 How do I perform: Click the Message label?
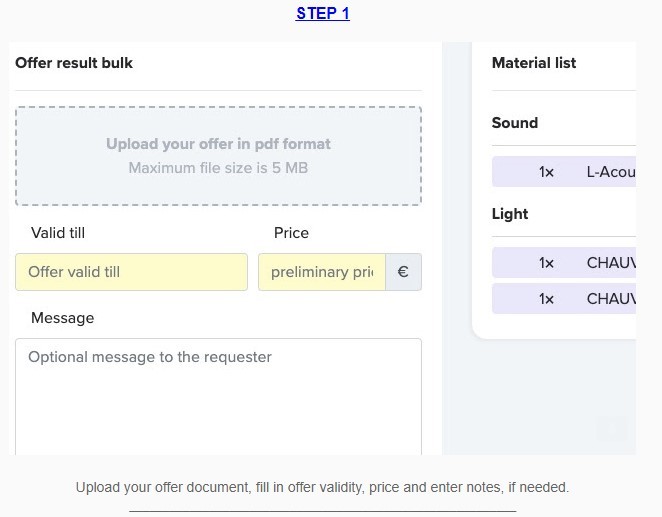click(62, 318)
